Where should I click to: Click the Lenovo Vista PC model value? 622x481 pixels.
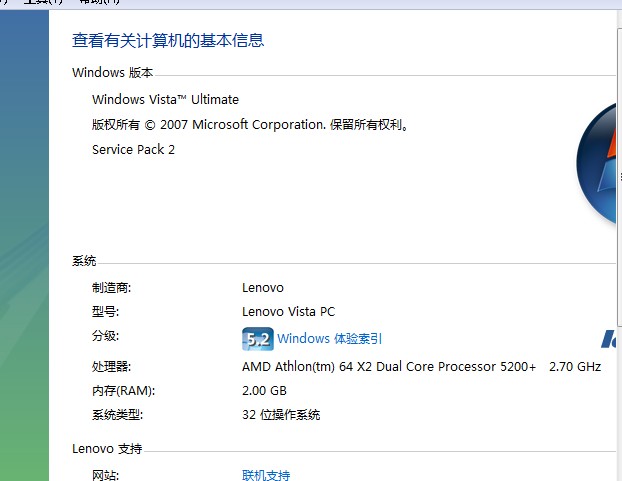pyautogui.click(x=288, y=311)
